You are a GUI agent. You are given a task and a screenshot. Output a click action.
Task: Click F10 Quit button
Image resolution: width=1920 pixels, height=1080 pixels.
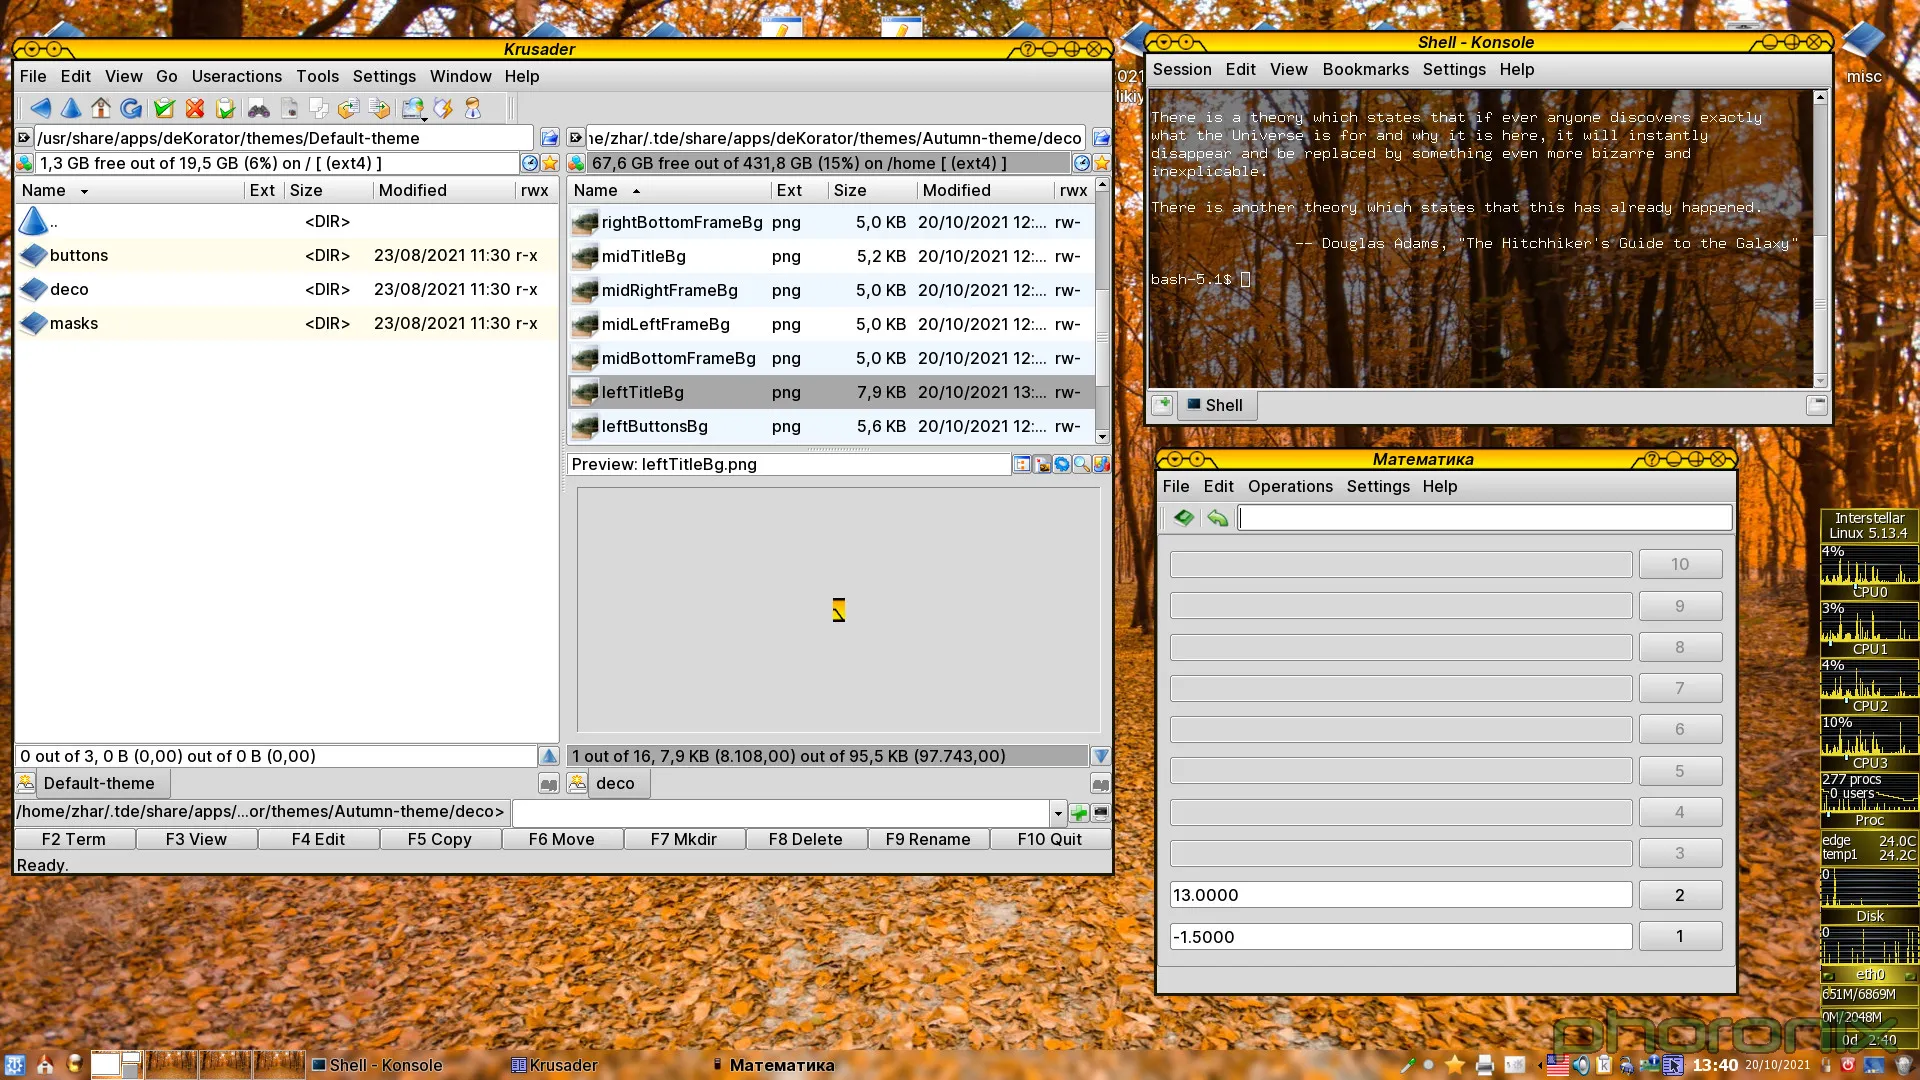(x=1050, y=839)
